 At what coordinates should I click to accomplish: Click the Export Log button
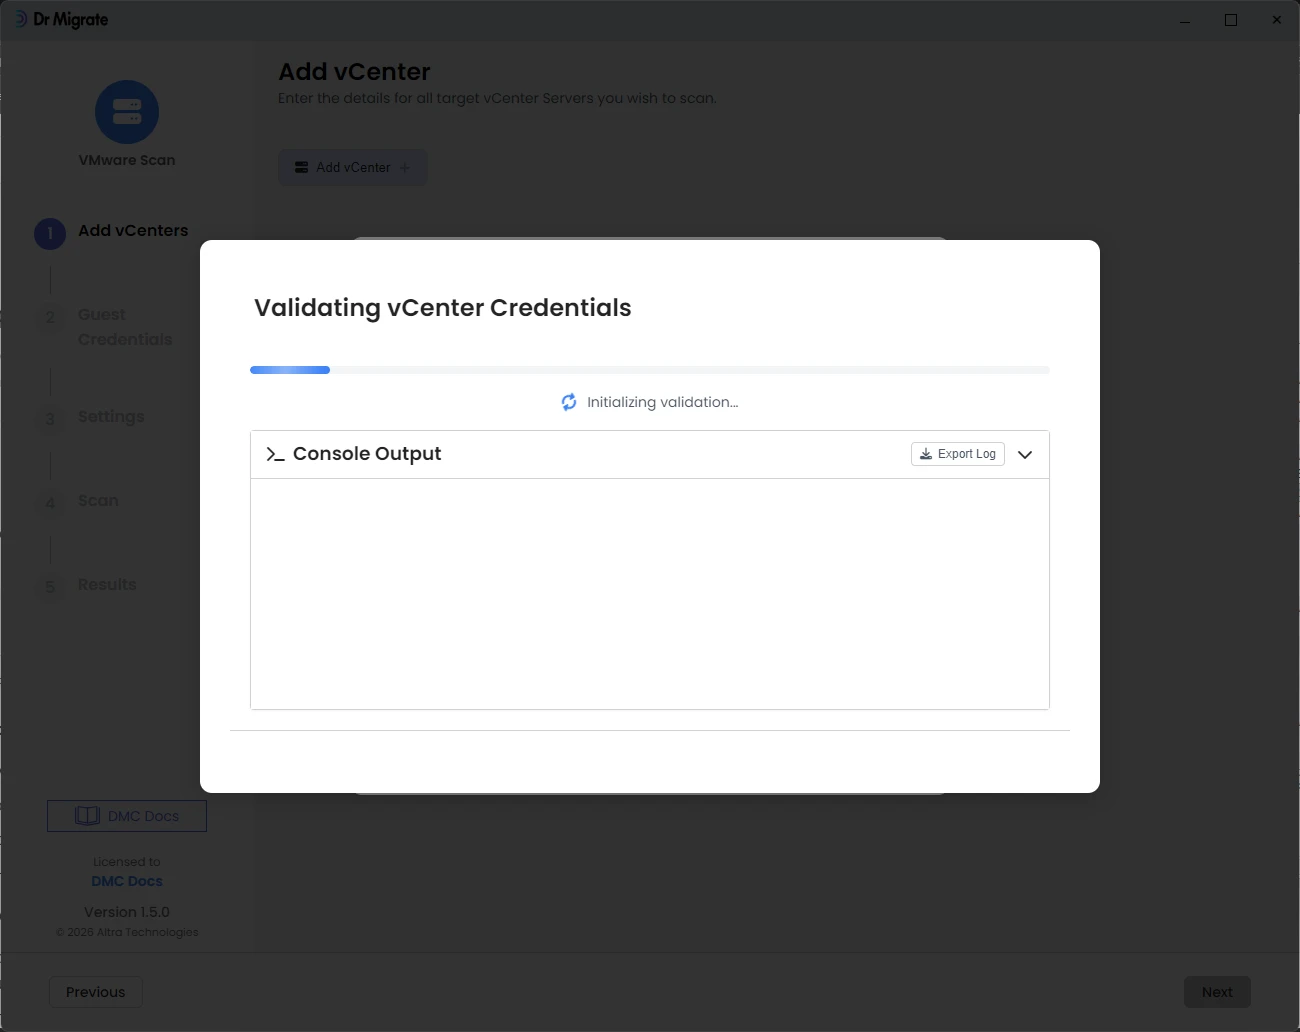(958, 454)
